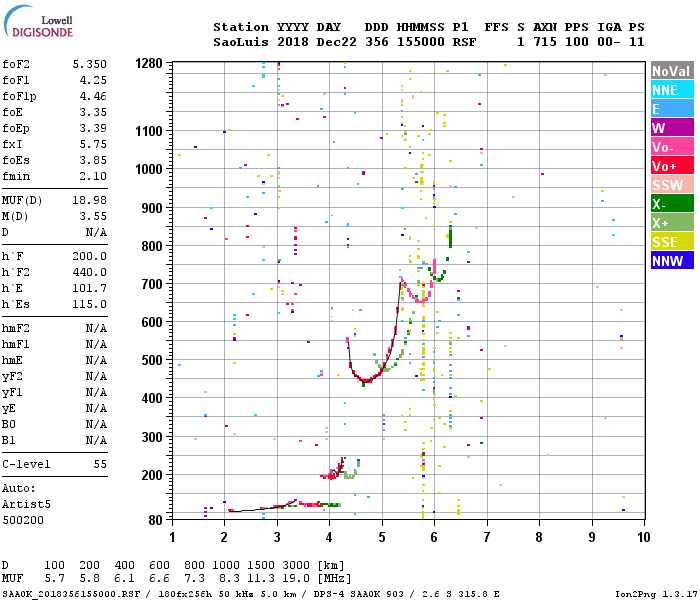Click the MUF 5.7 value for 100 km
Screen dimensions: 700x600
coord(54,579)
